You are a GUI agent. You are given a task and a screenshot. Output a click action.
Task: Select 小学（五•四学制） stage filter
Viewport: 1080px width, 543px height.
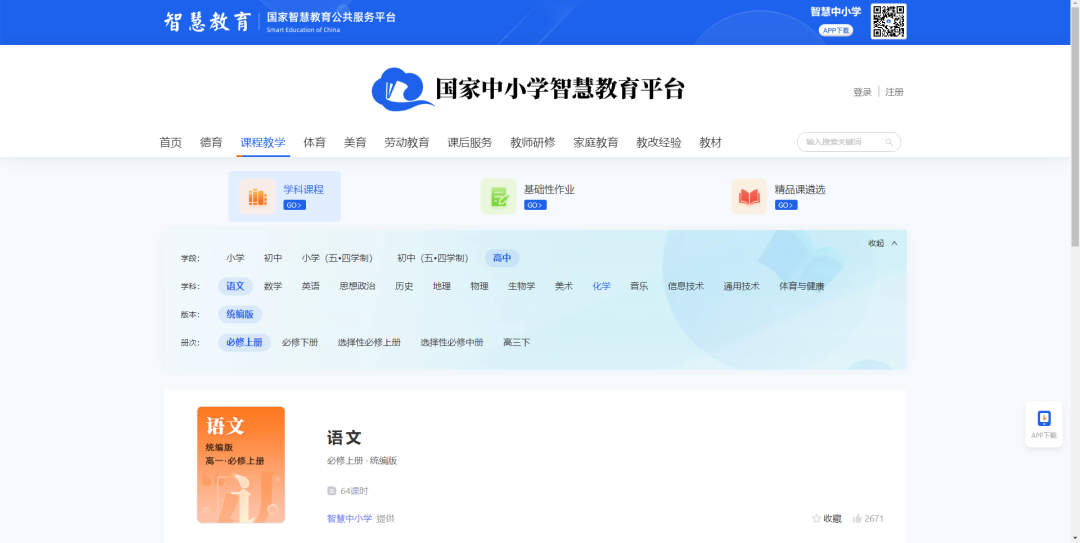point(340,258)
